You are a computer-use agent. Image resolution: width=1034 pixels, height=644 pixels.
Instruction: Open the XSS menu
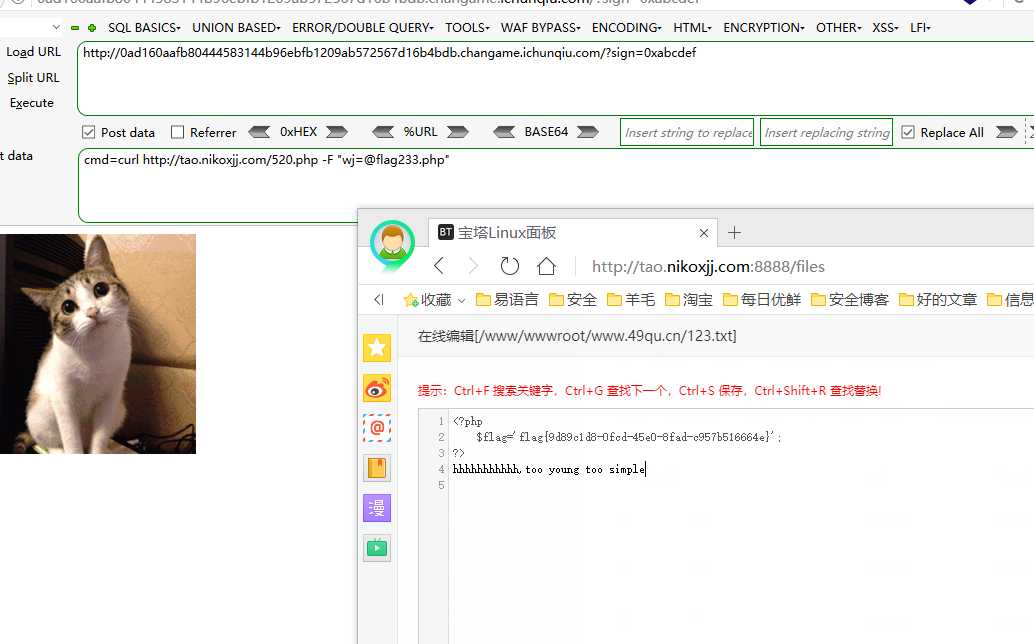pyautogui.click(x=885, y=28)
